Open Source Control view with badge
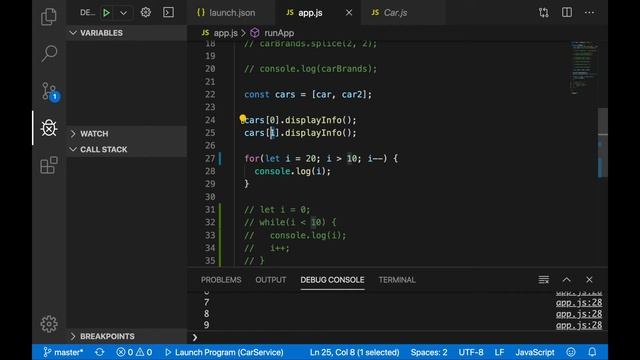The width and height of the screenshot is (640, 360). 50,91
